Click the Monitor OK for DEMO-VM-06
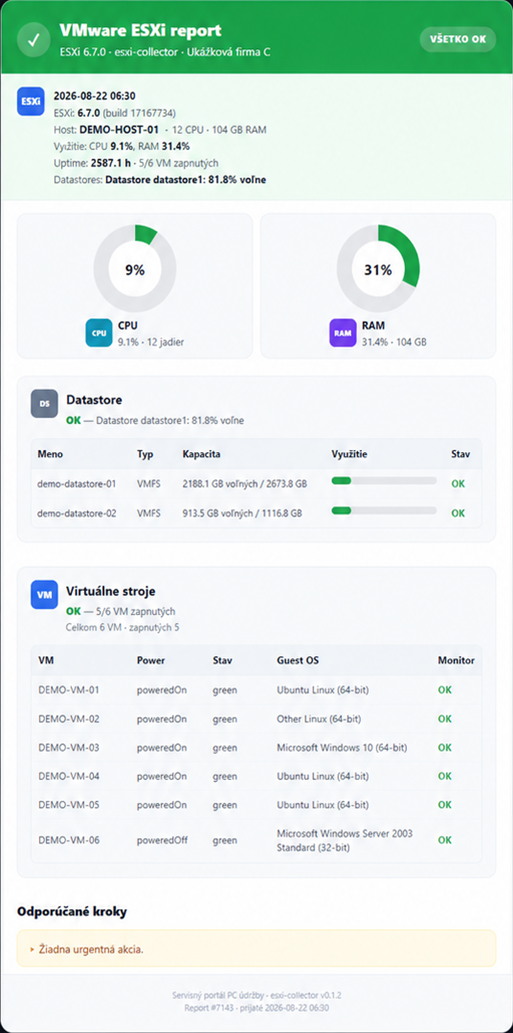 pyautogui.click(x=445, y=840)
